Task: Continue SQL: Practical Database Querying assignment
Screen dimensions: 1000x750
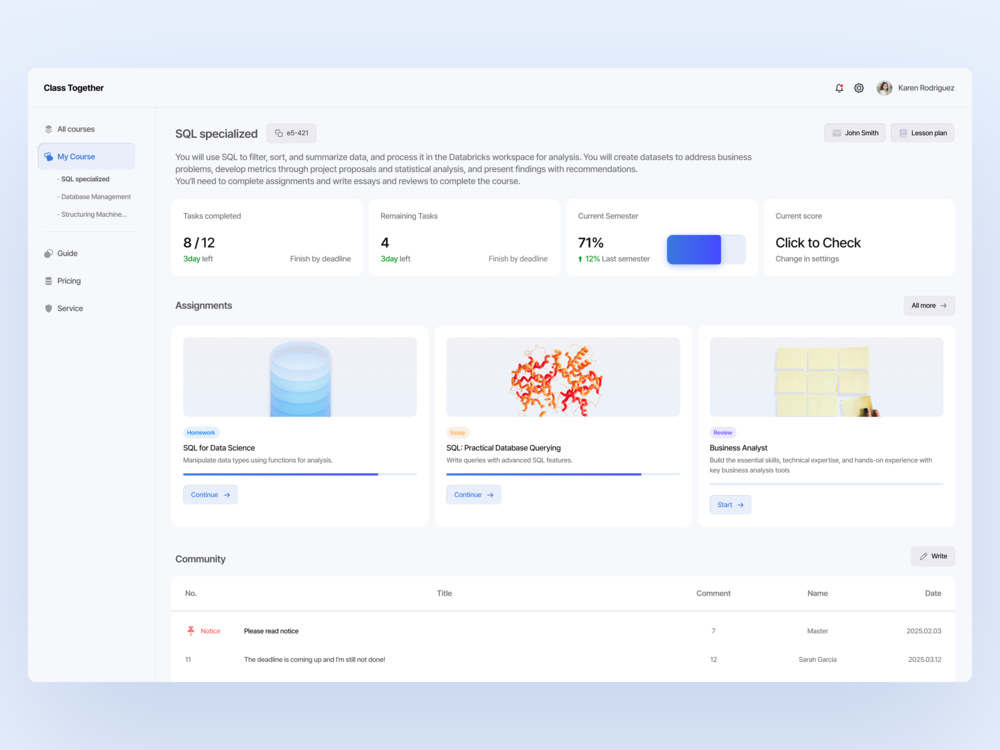Action: tap(473, 494)
